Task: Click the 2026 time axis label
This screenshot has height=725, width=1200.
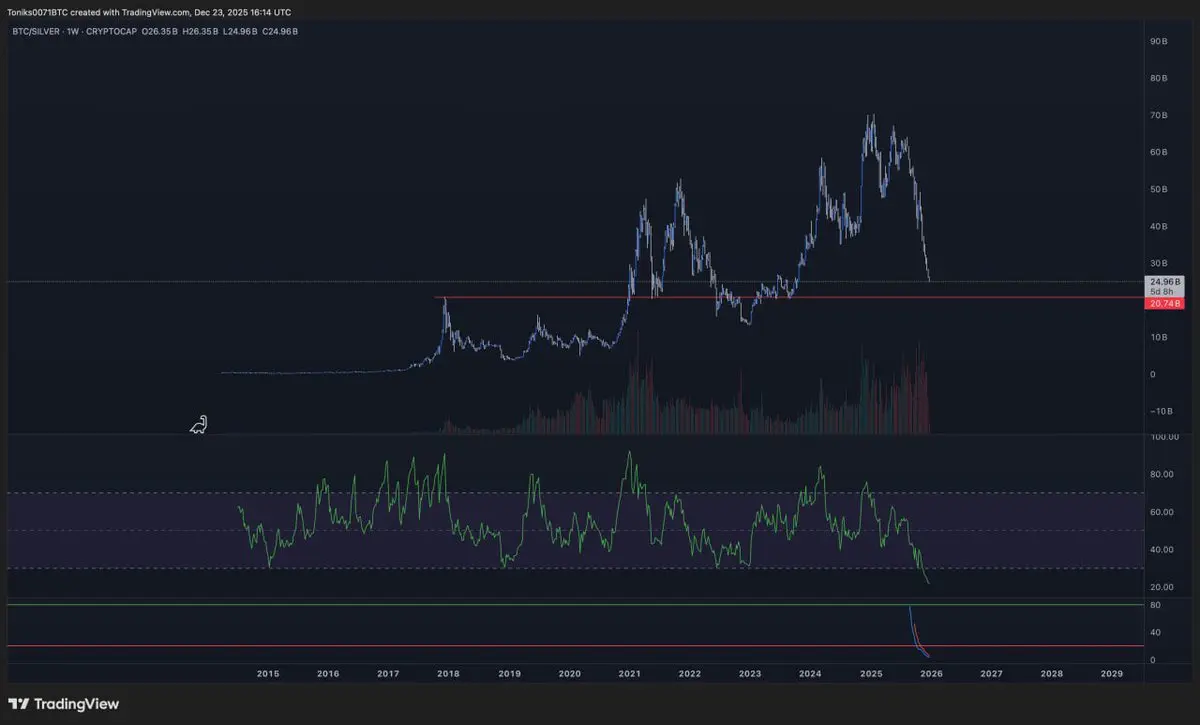Action: 931,674
